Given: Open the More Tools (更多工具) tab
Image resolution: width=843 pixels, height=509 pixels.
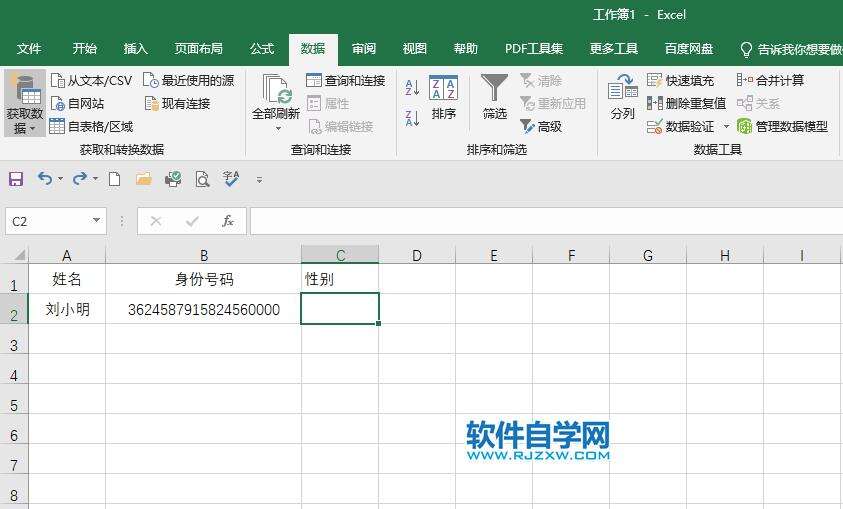Looking at the screenshot, I should (x=613, y=48).
